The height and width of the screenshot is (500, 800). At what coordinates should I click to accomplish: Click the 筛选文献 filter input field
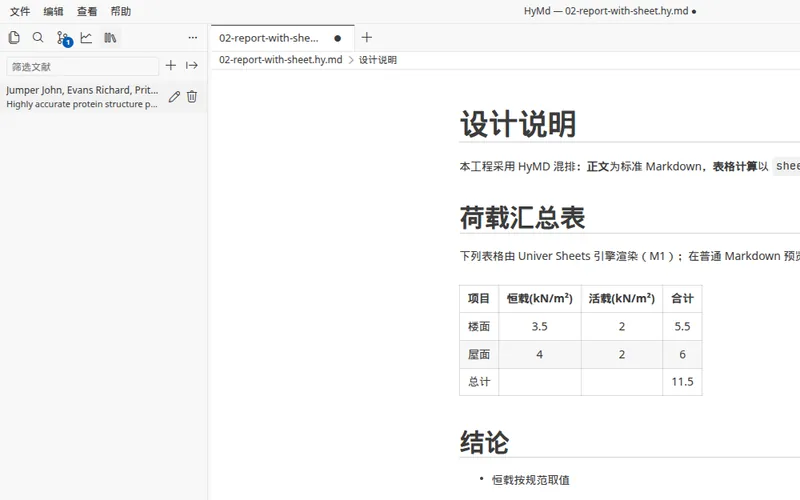coord(83,66)
